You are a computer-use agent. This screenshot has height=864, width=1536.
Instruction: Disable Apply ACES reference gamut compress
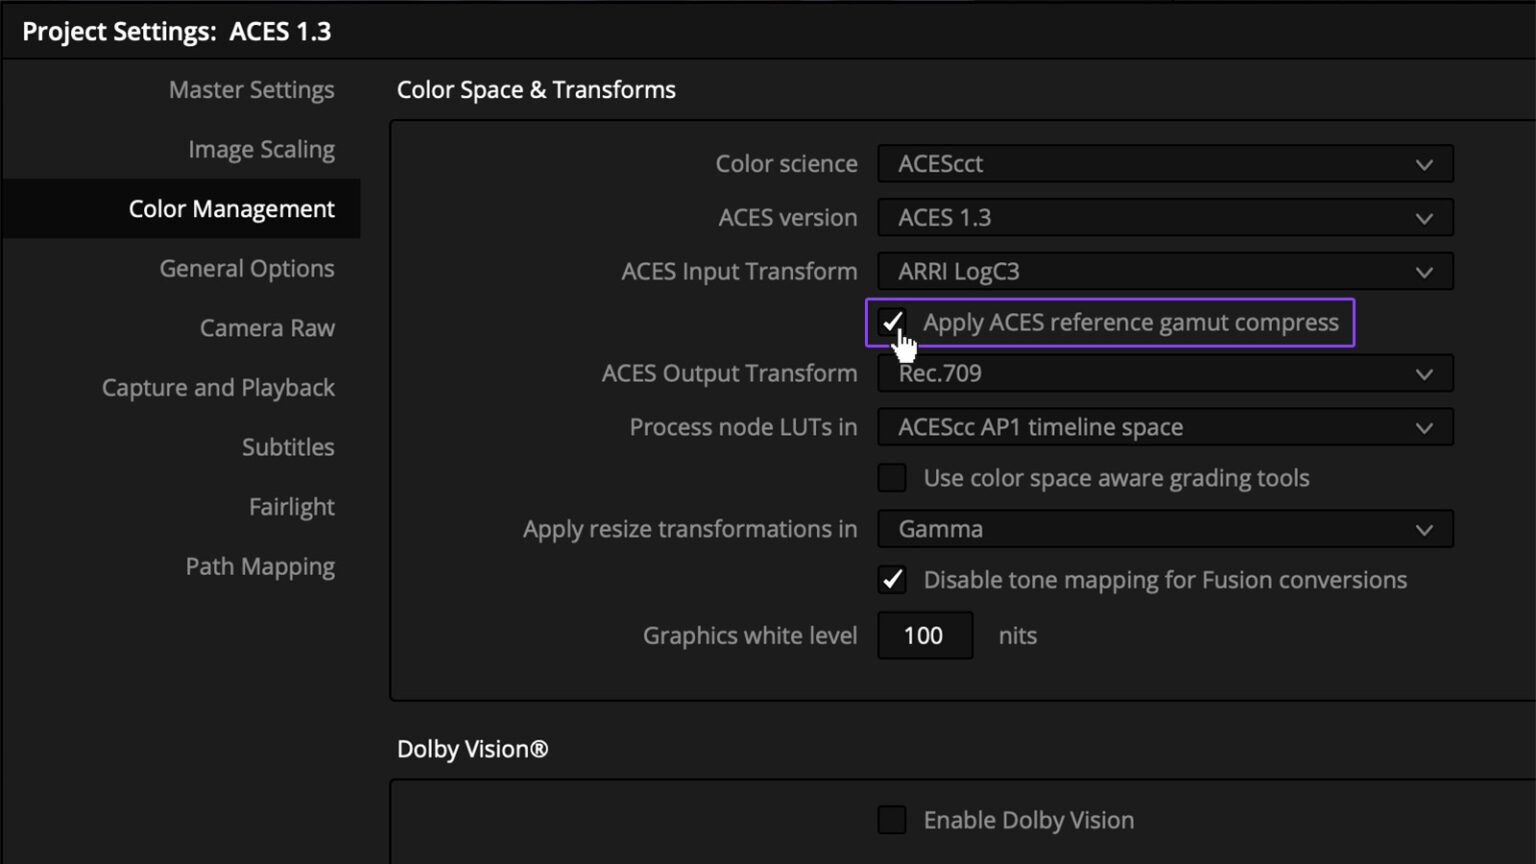click(x=892, y=322)
